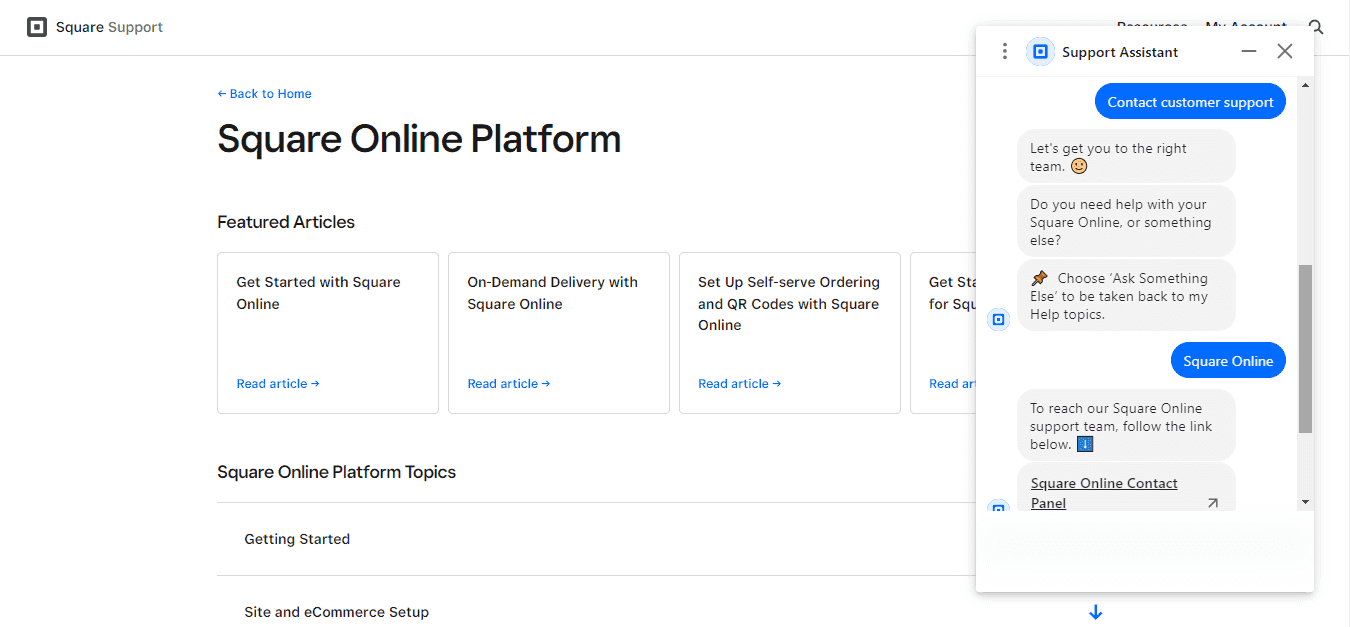Click the external link arrow on Contact Panel
This screenshot has height=627, width=1350.
click(1212, 503)
